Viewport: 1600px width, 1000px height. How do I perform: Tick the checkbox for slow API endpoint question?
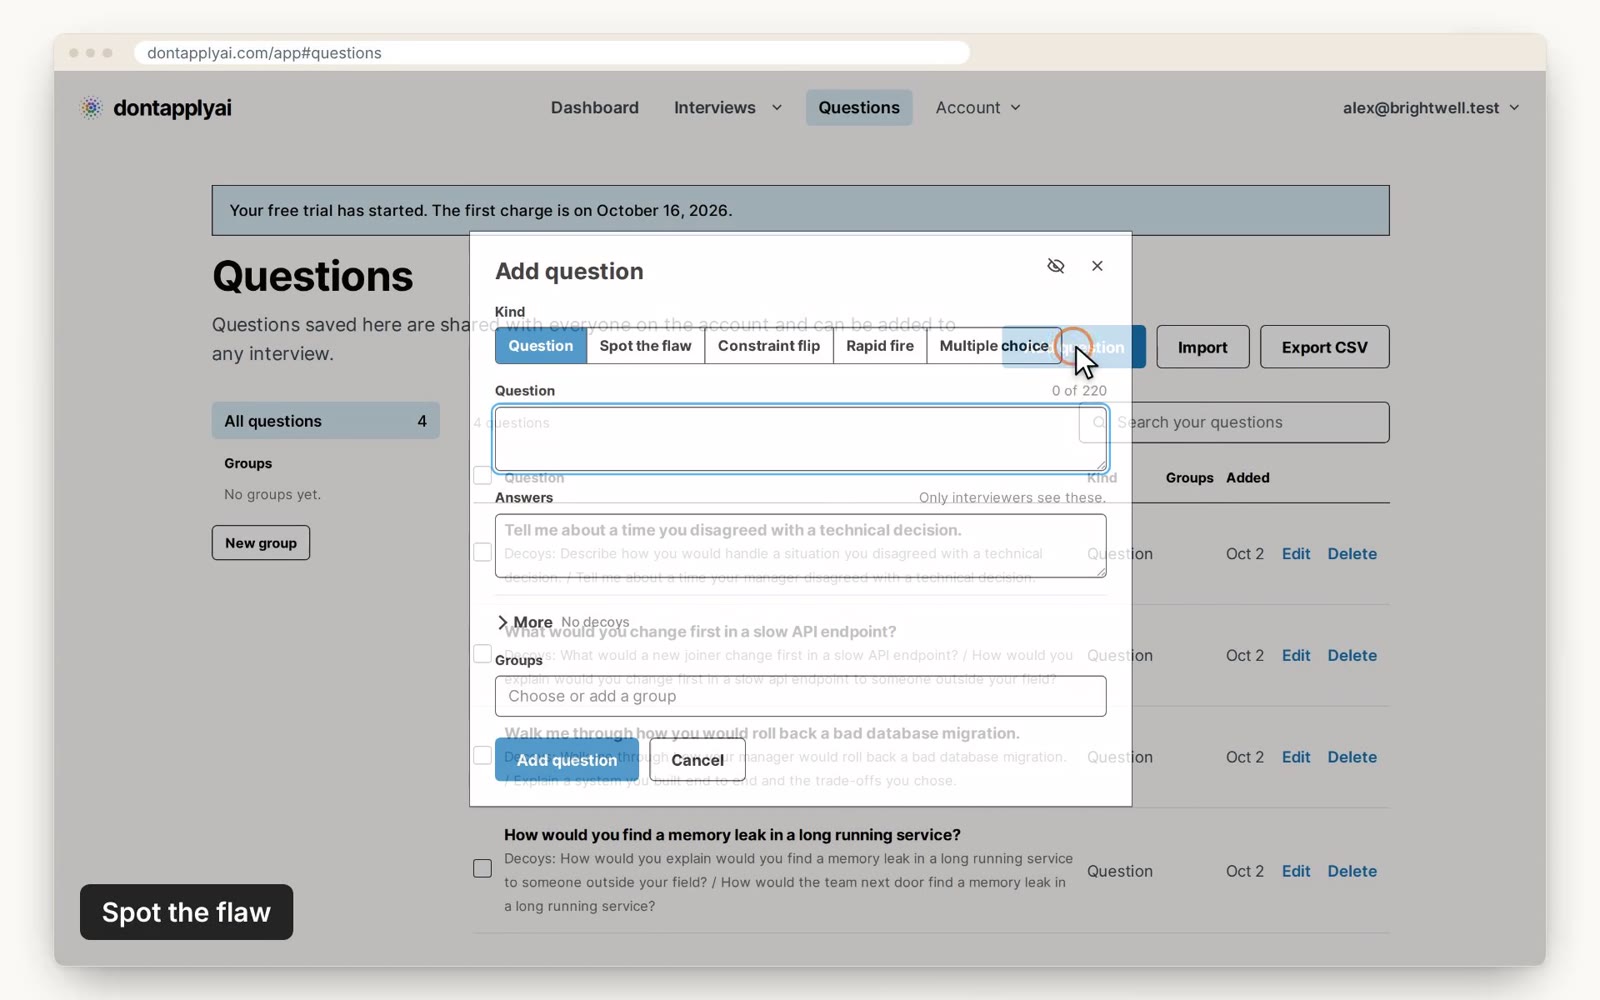coord(482,654)
